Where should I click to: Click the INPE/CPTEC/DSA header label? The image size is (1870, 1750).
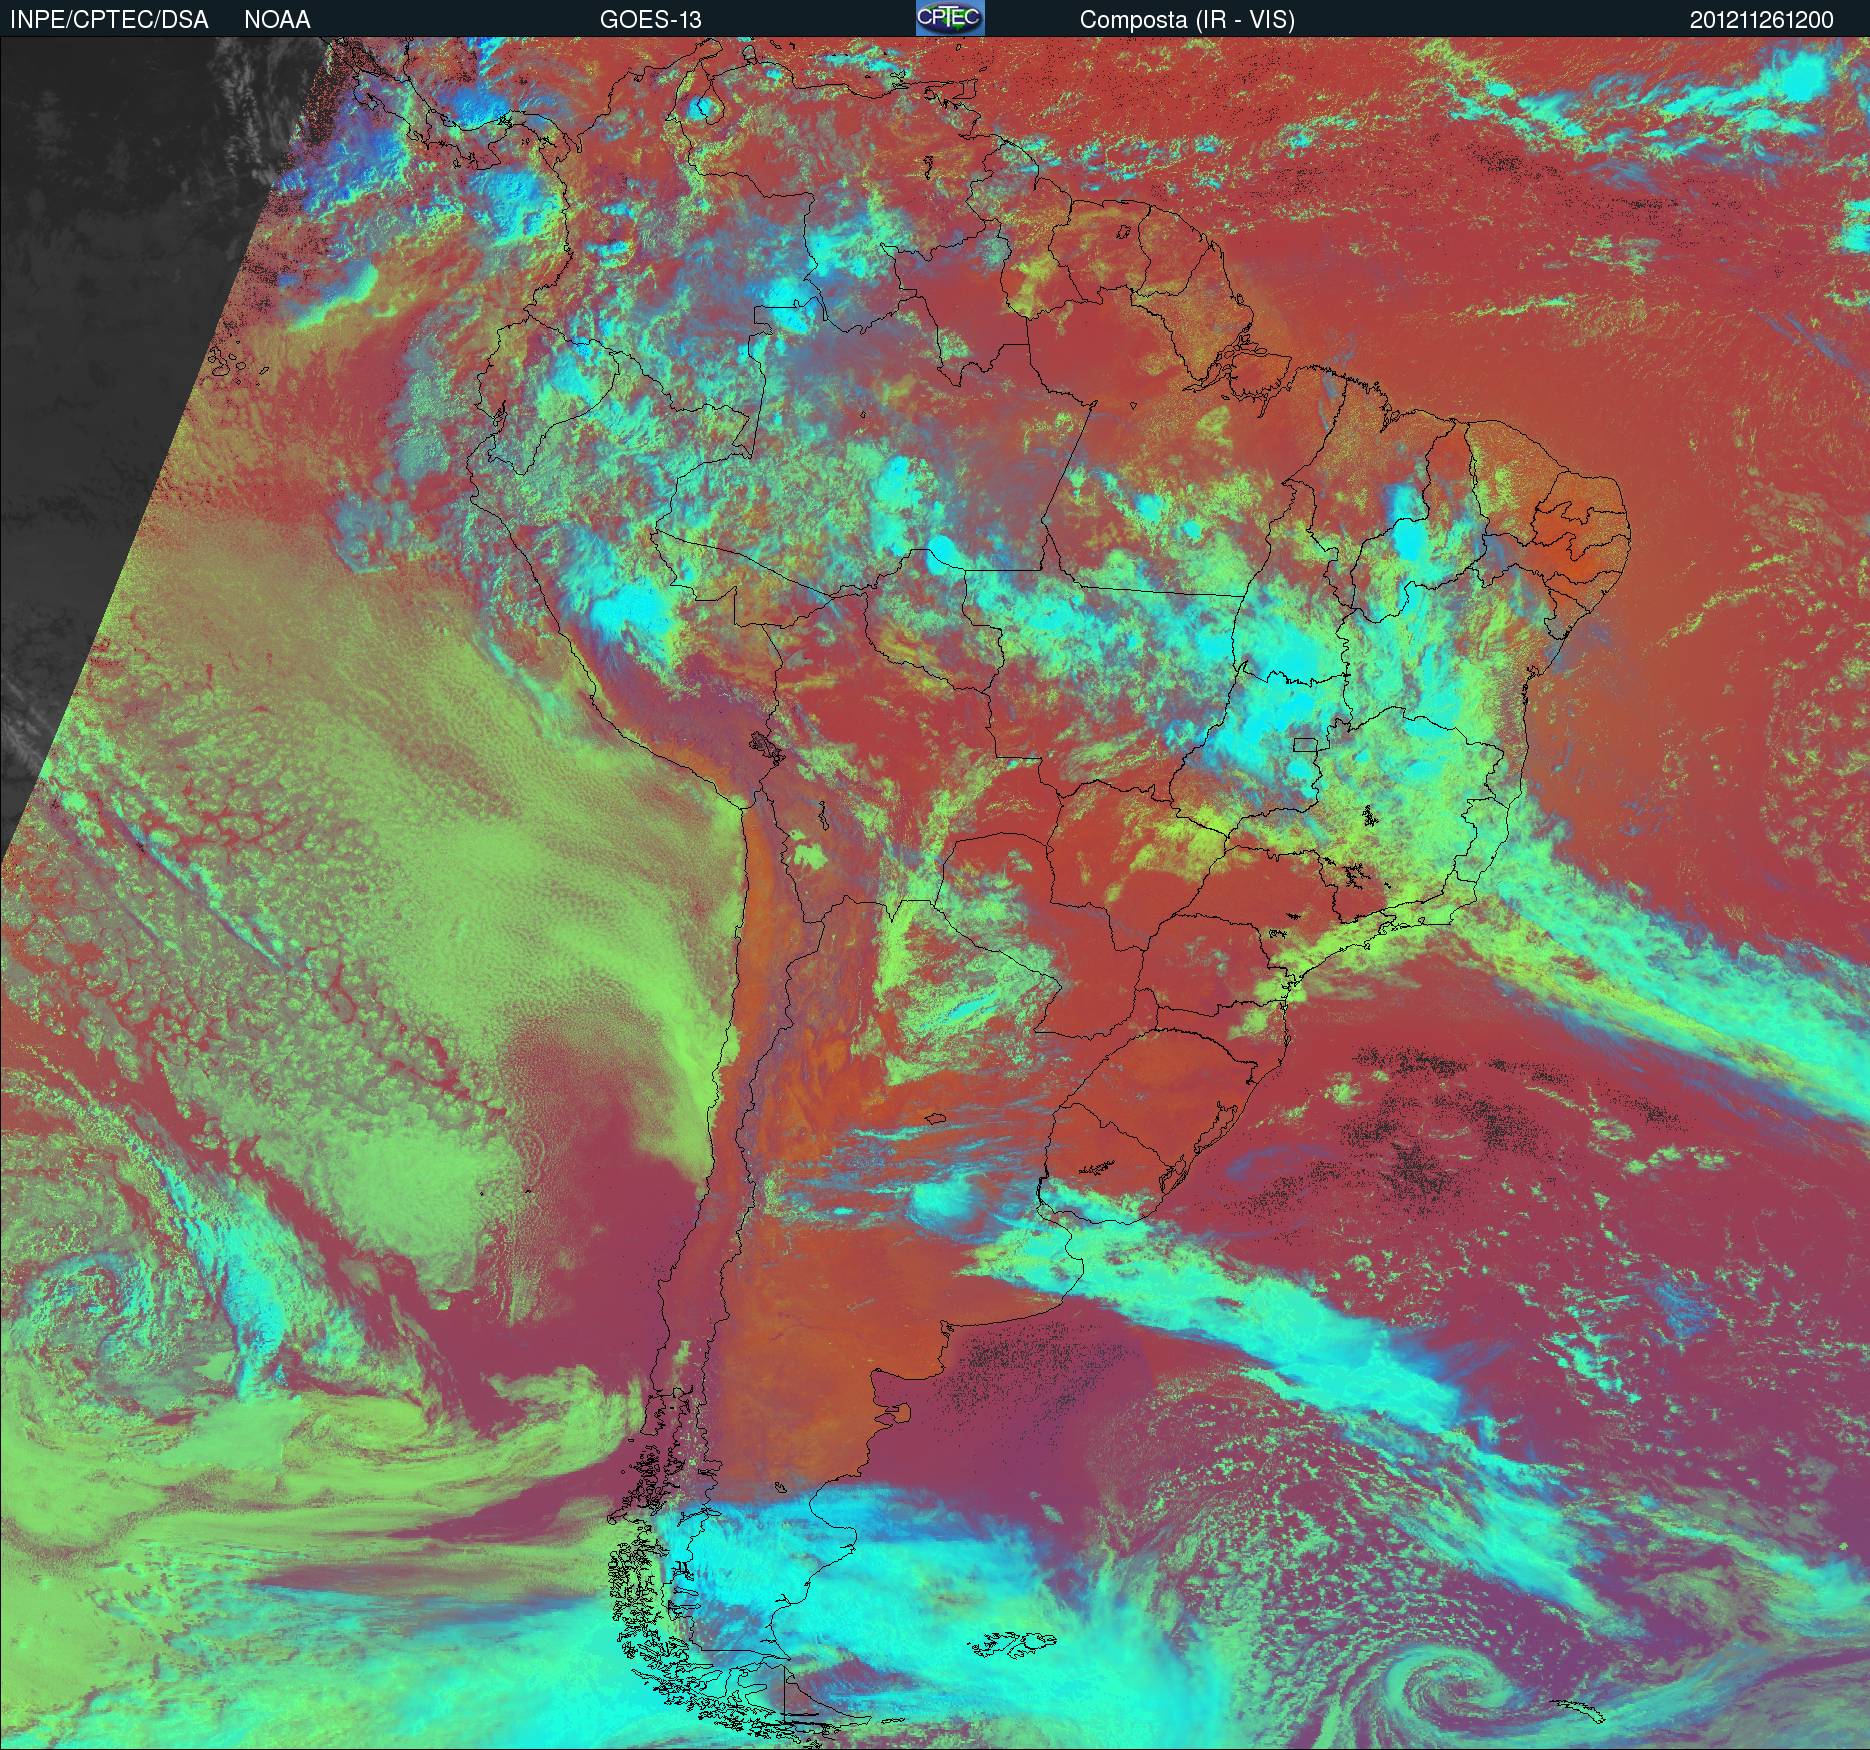[x=109, y=20]
